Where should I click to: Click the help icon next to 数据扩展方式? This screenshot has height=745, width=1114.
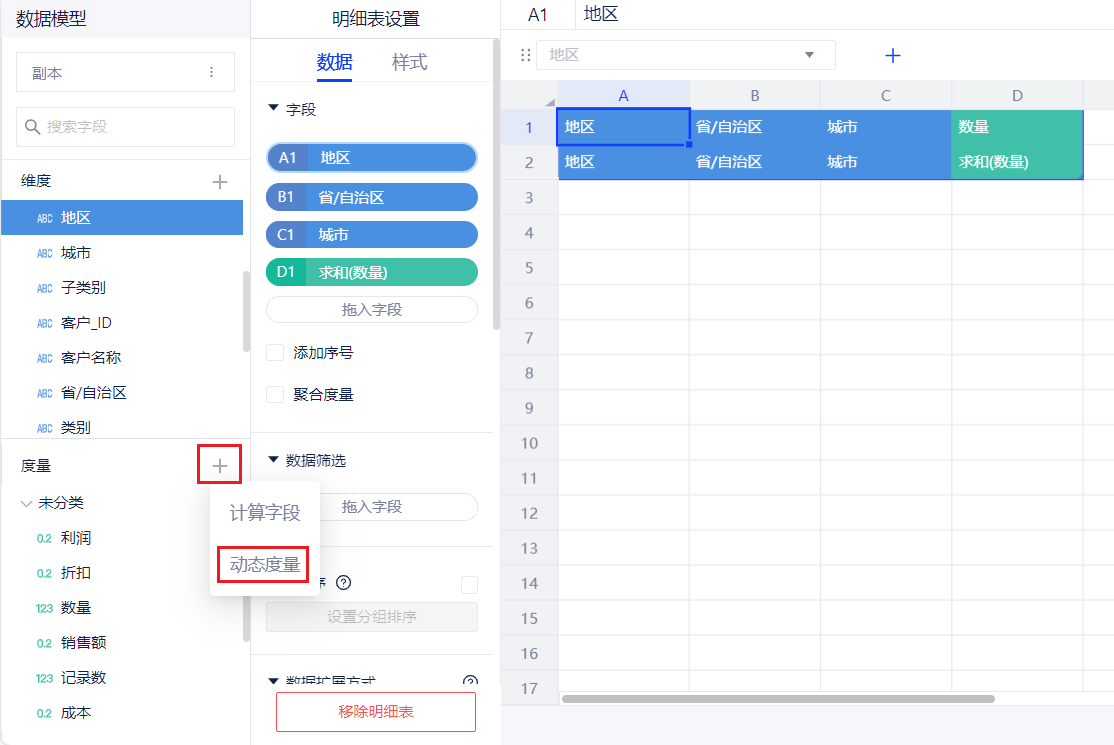click(470, 682)
